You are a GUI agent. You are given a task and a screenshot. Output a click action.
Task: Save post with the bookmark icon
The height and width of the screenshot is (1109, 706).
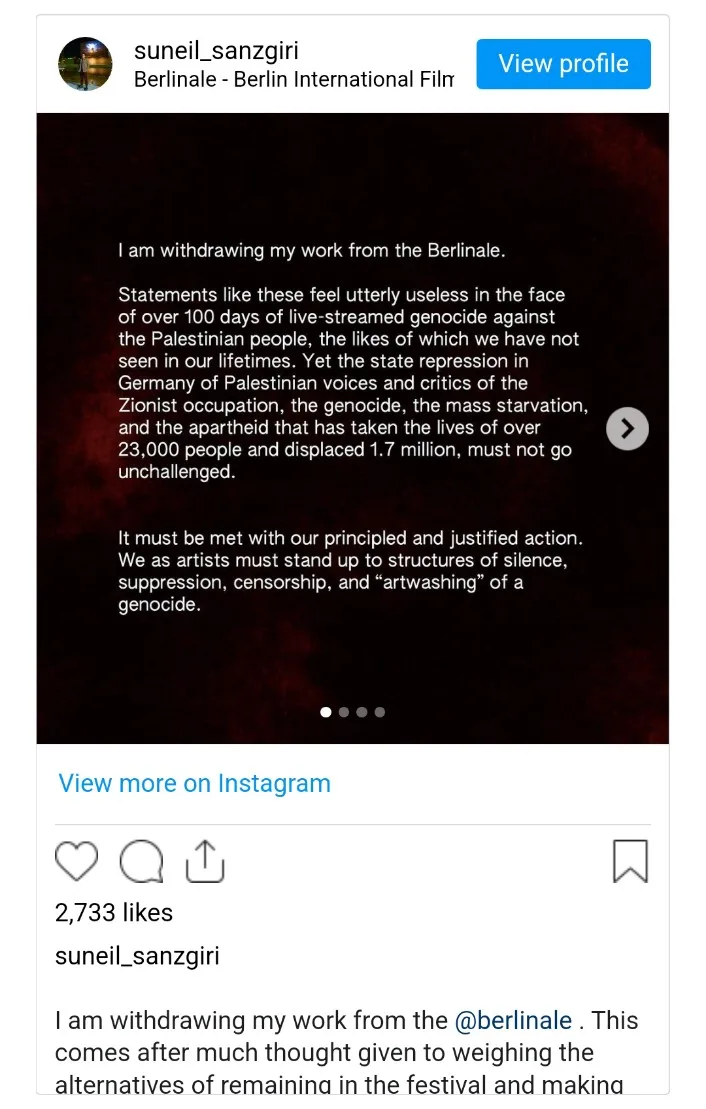pos(630,861)
